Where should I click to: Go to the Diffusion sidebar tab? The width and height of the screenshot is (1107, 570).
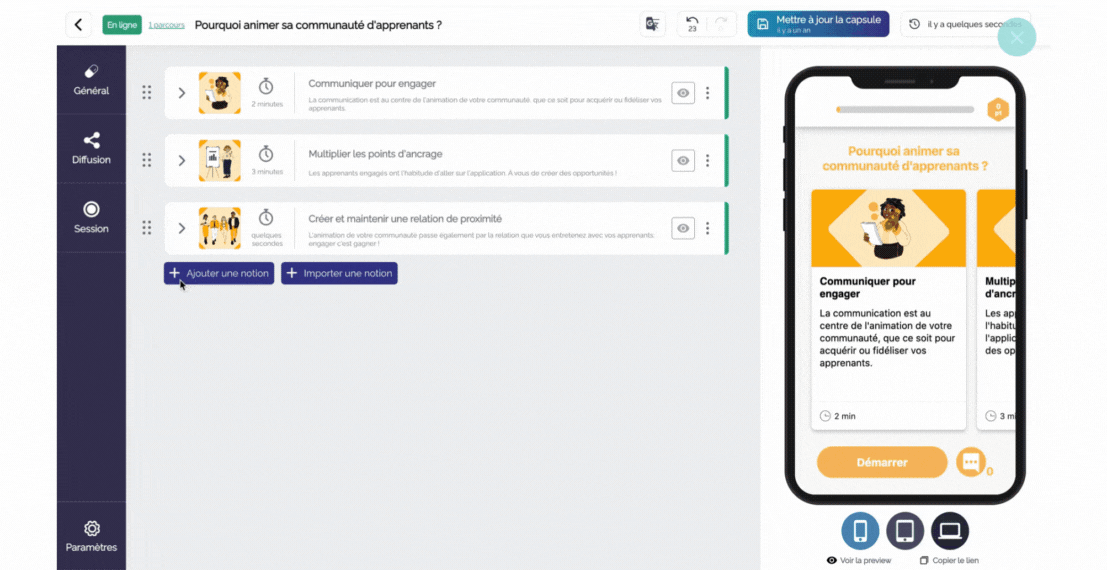91,149
